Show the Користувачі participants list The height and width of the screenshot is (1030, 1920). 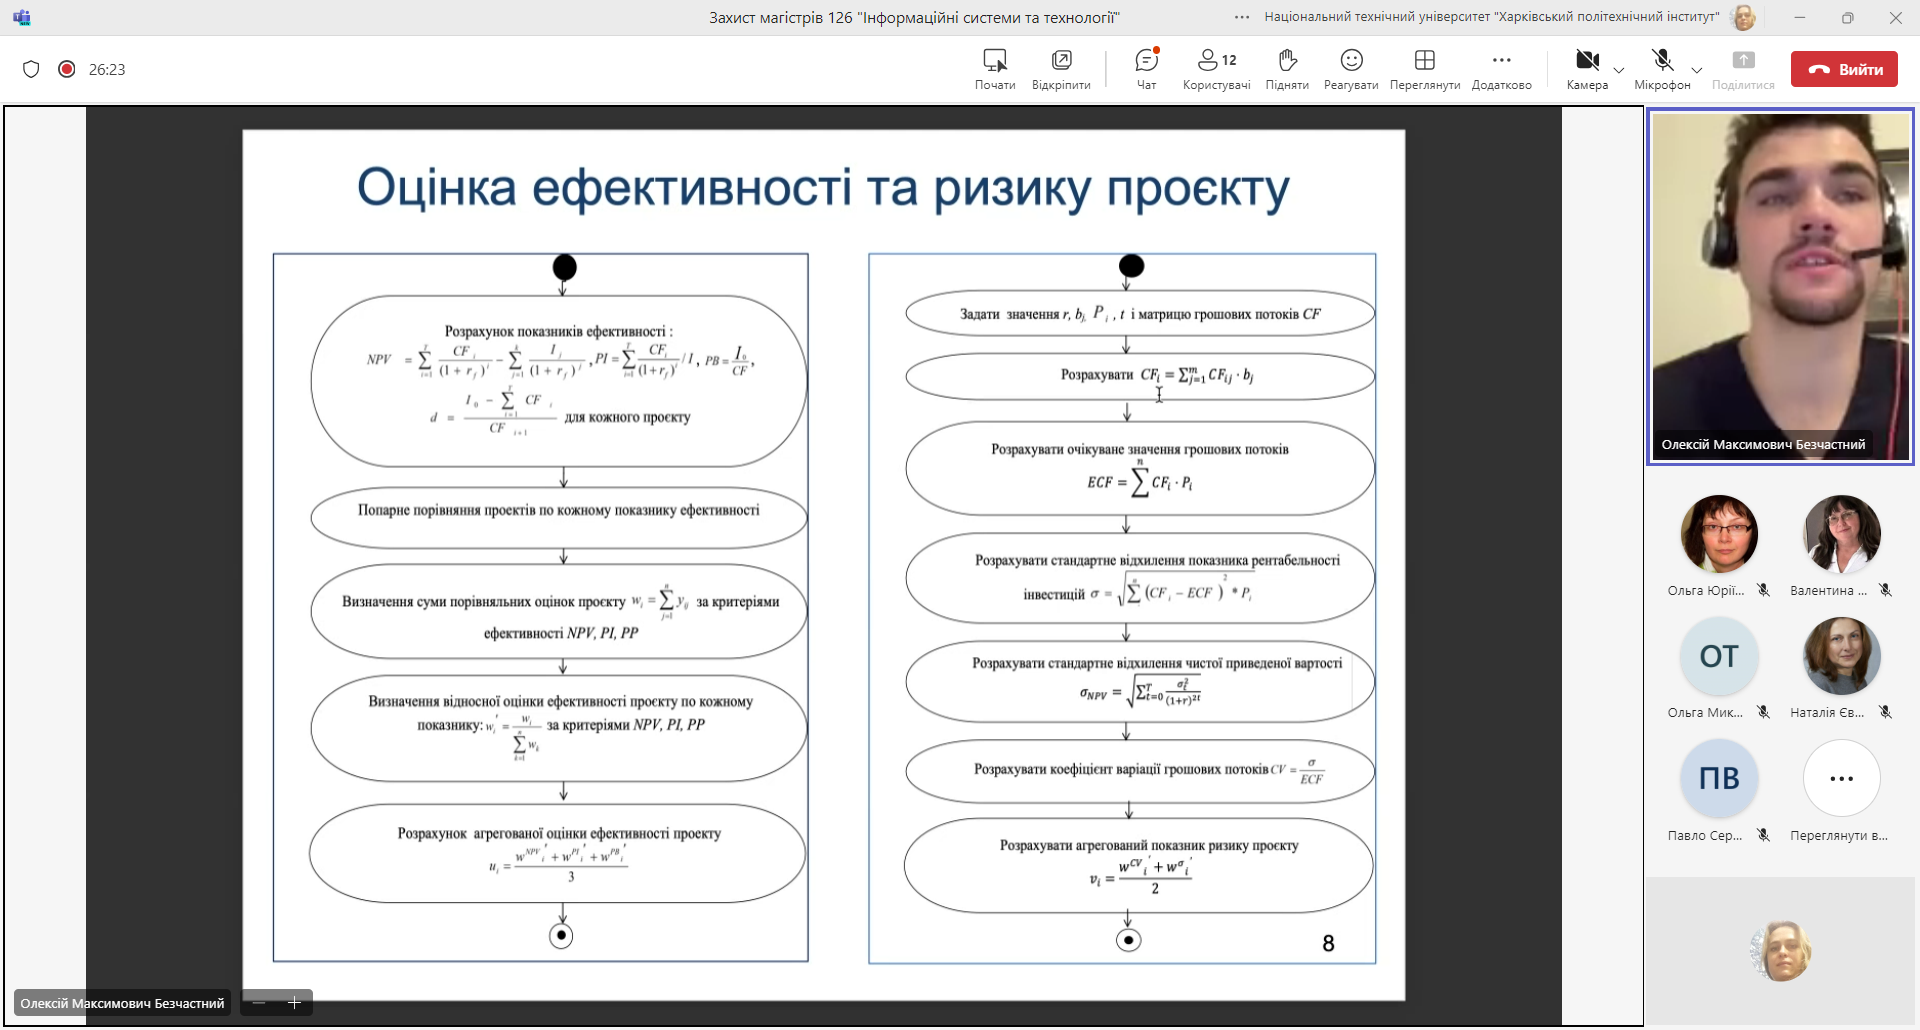pyautogui.click(x=1216, y=69)
